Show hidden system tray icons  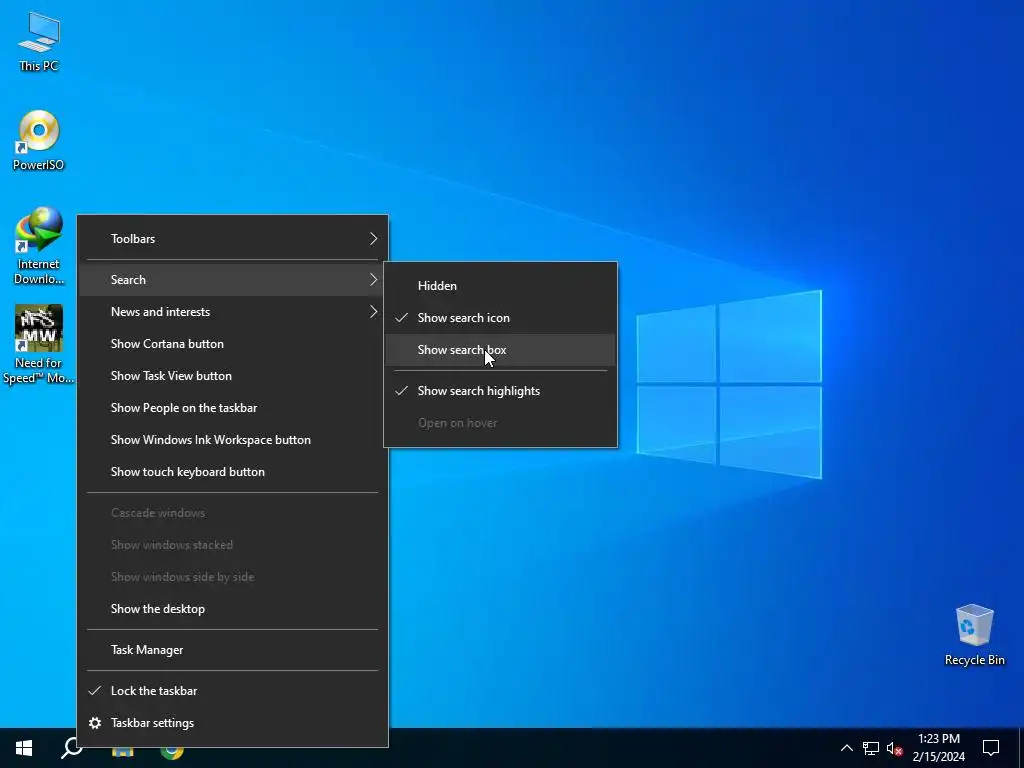tap(846, 748)
